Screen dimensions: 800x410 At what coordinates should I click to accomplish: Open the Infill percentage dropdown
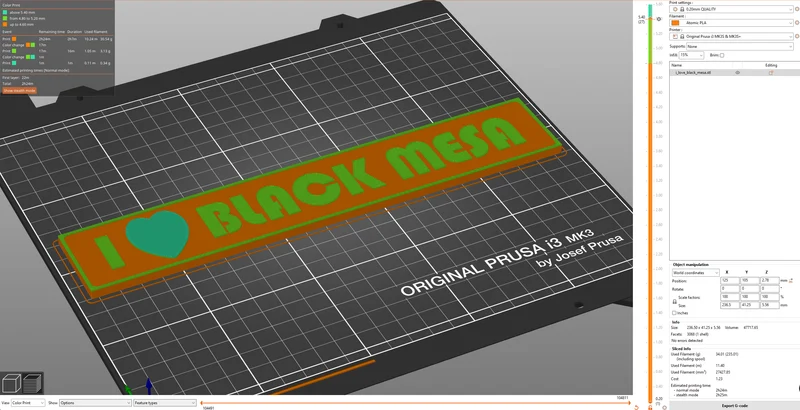coord(691,55)
